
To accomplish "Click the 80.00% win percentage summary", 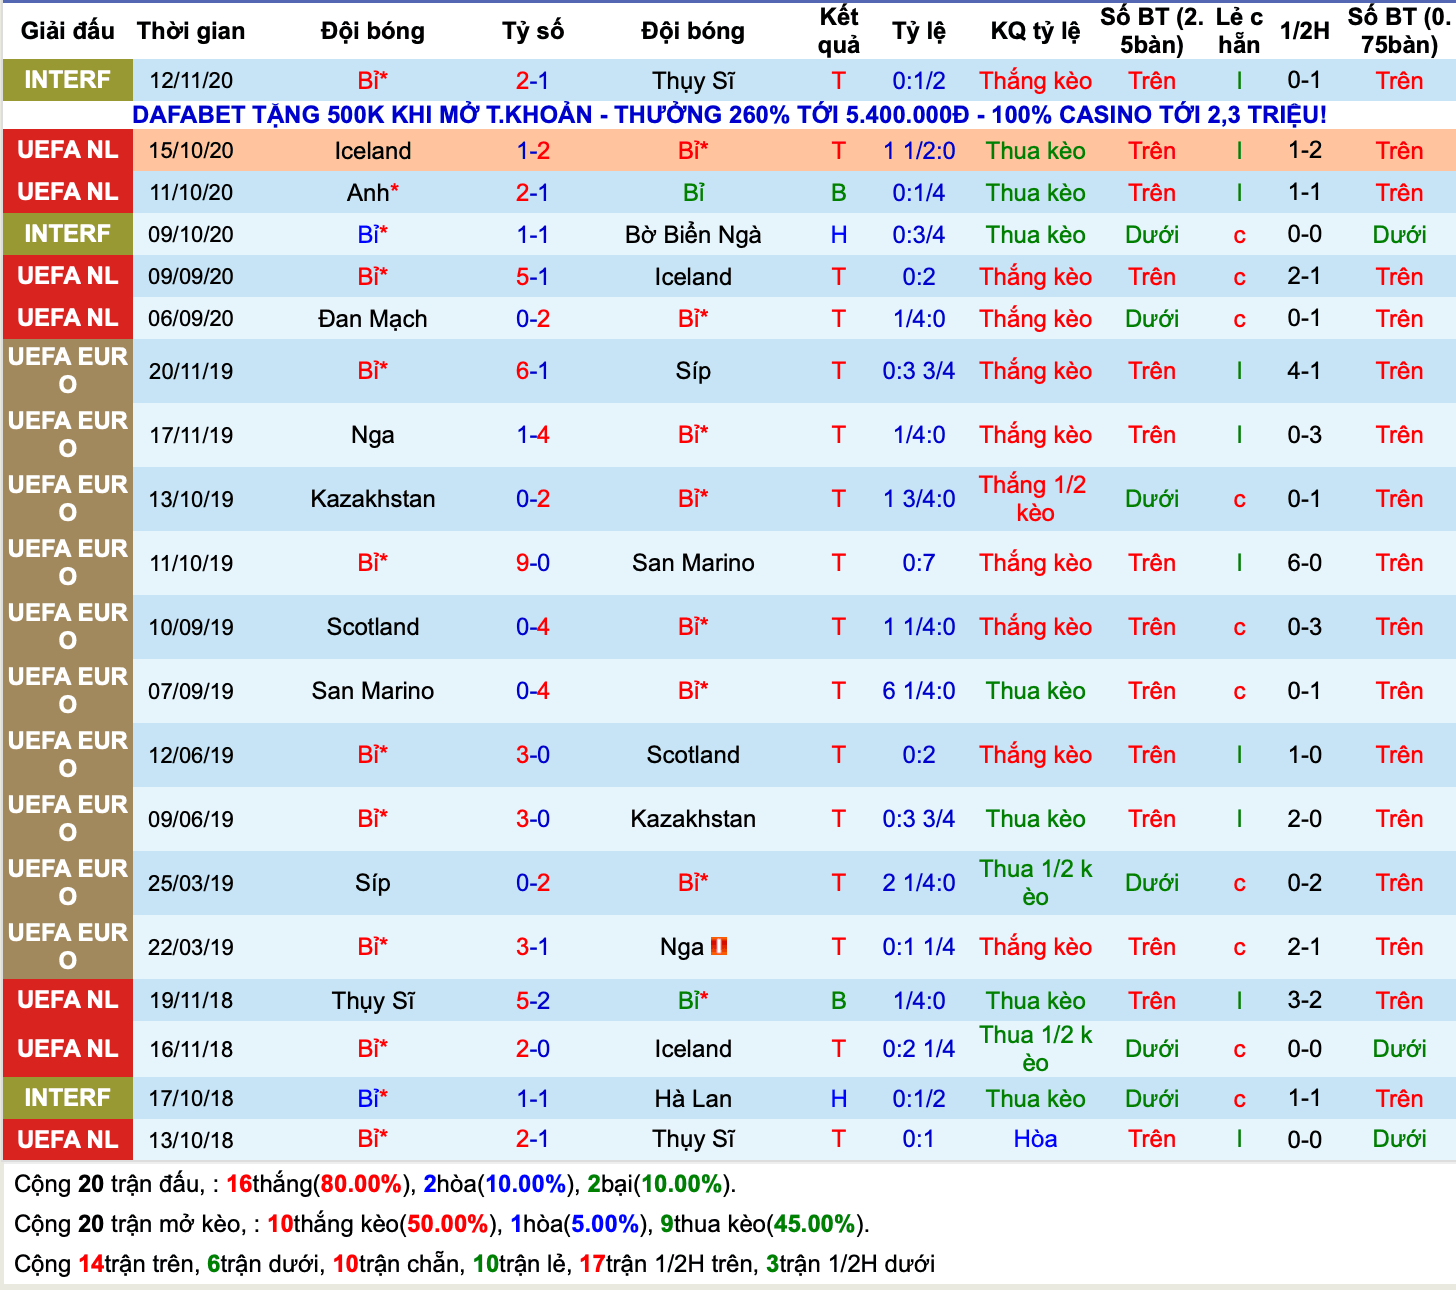I will point(360,1184).
